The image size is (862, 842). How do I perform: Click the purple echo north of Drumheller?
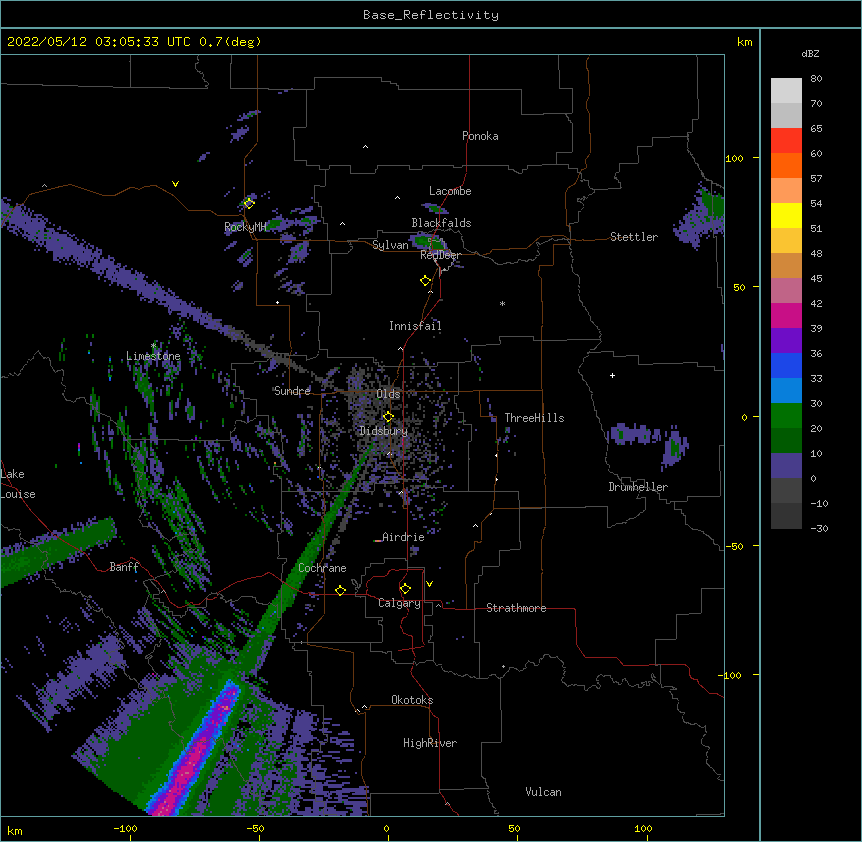coord(635,434)
